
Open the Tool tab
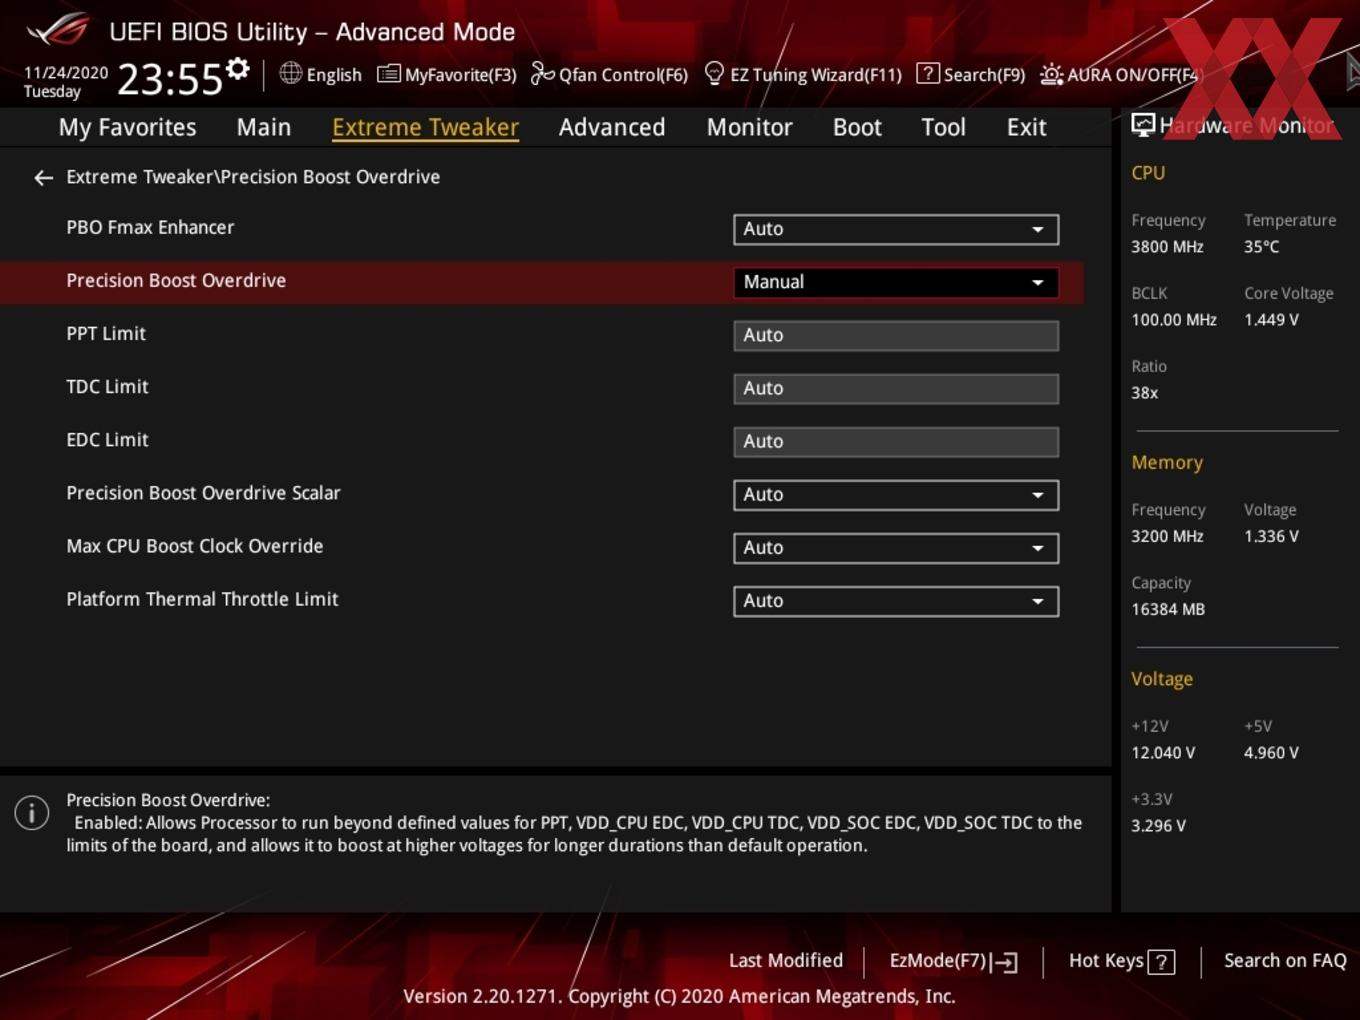943,128
